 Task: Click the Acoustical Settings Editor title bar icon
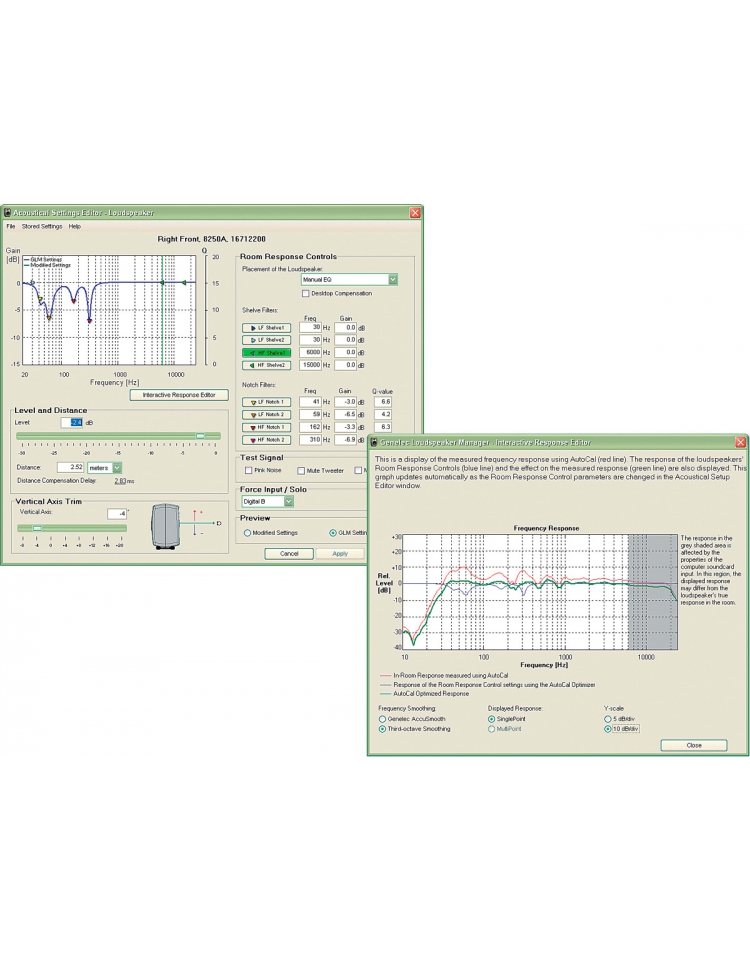click(7, 212)
